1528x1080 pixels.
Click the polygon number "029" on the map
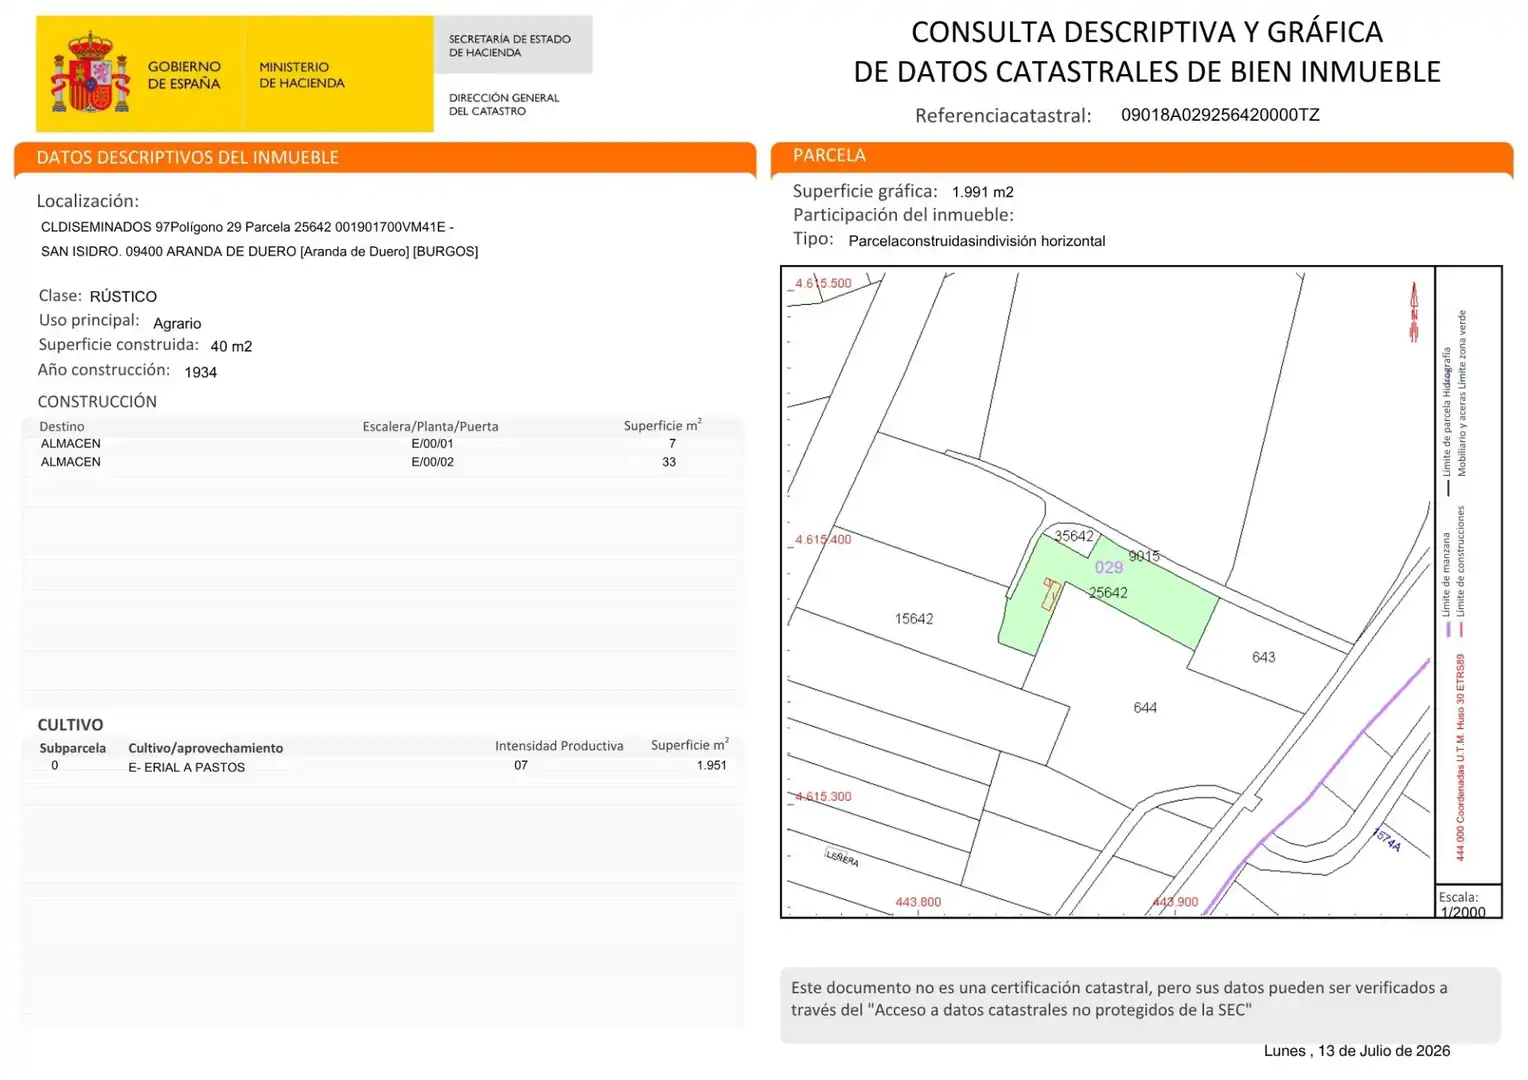1108,567
